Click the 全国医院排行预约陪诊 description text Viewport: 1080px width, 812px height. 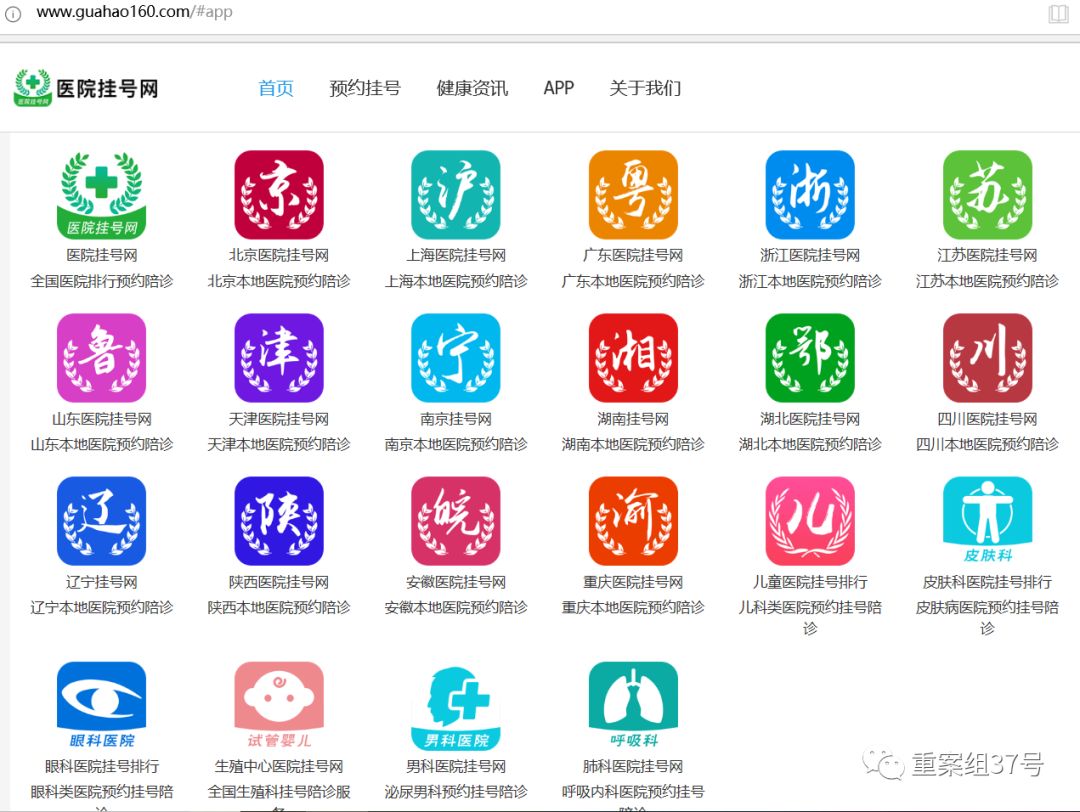coord(101,281)
